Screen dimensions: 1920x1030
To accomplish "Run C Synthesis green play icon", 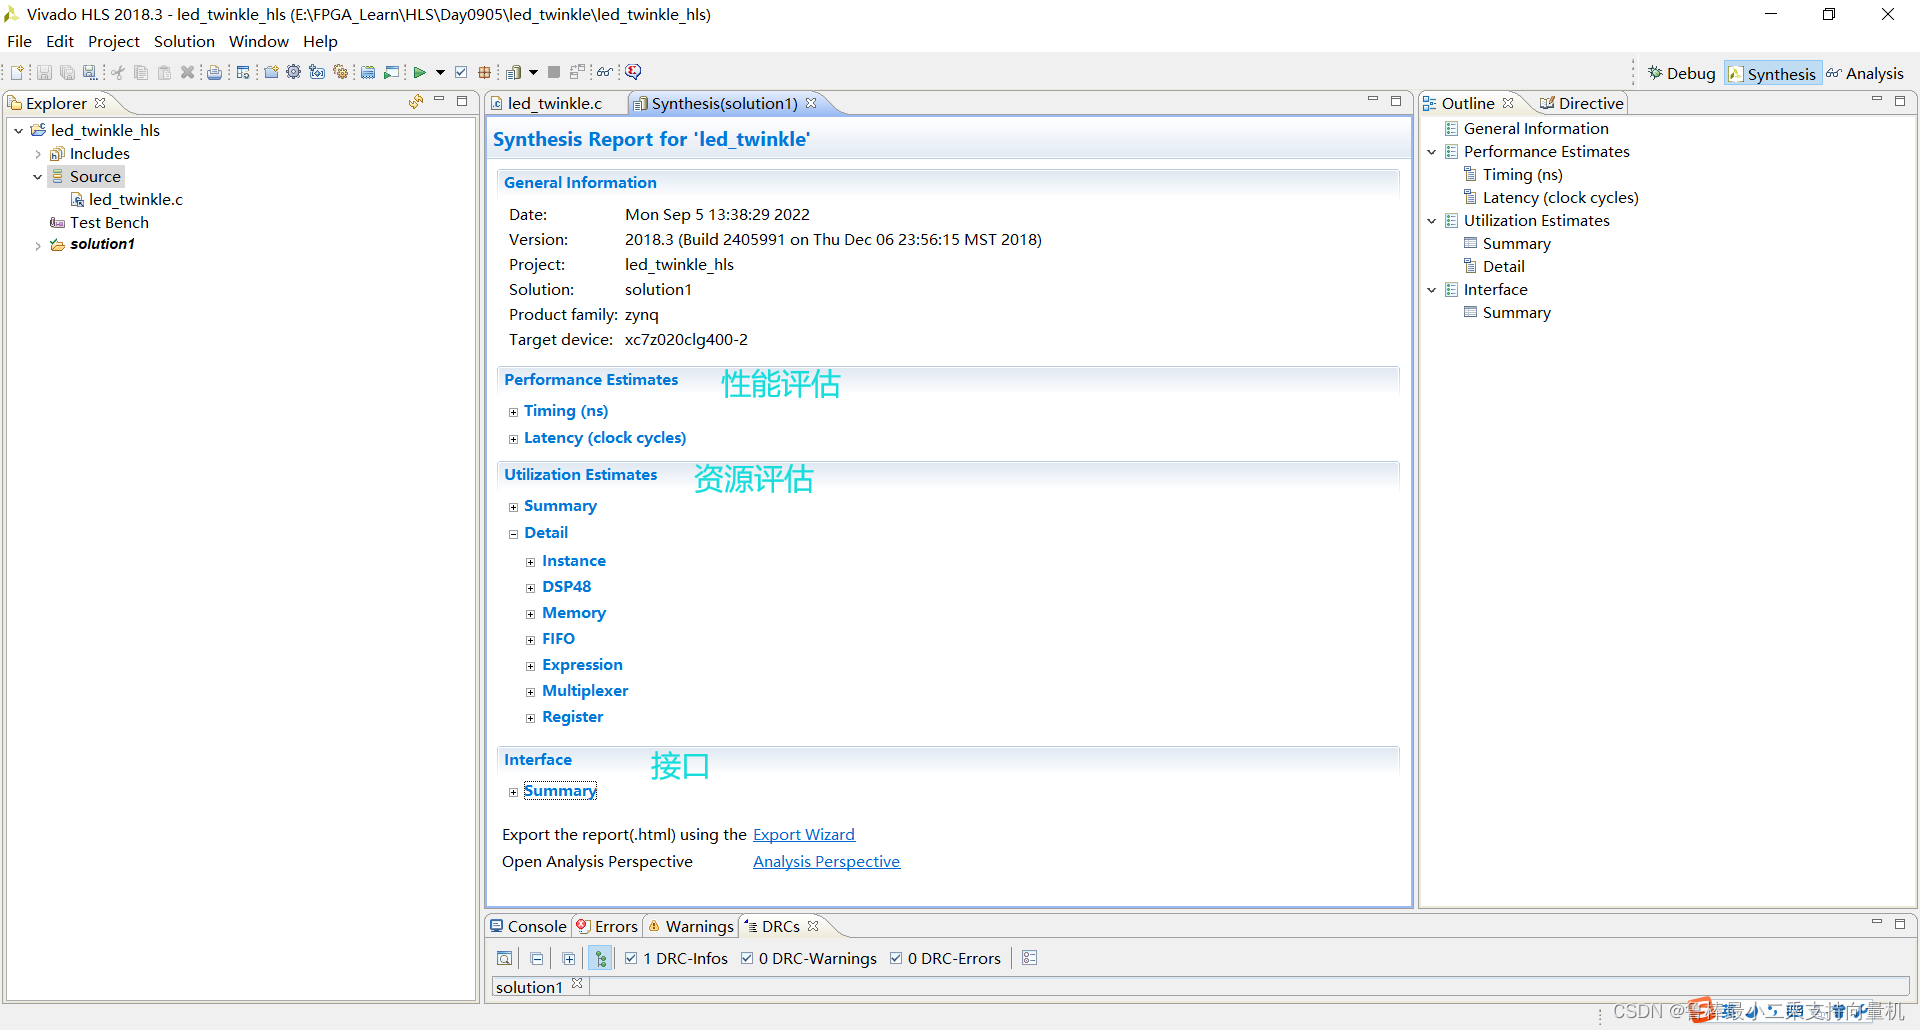I will point(419,72).
